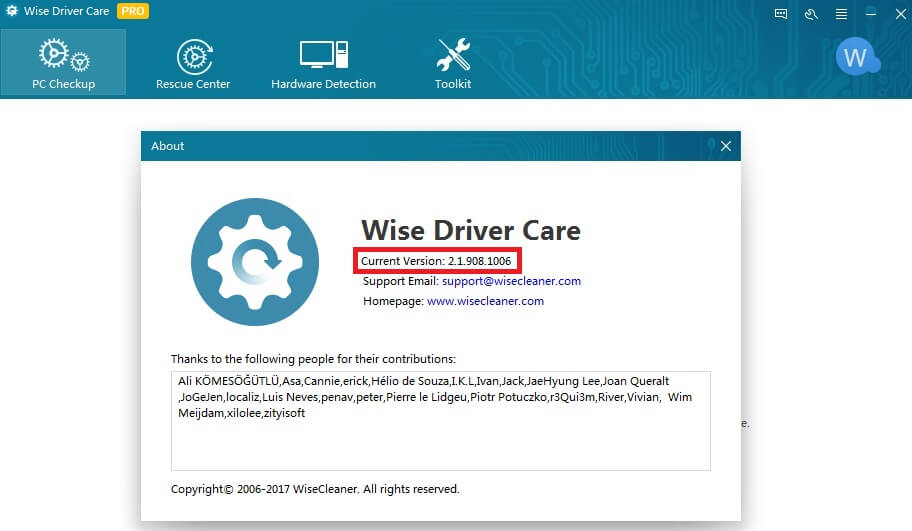Click the key registration icon in title bar
The height and width of the screenshot is (531, 912).
(x=811, y=13)
